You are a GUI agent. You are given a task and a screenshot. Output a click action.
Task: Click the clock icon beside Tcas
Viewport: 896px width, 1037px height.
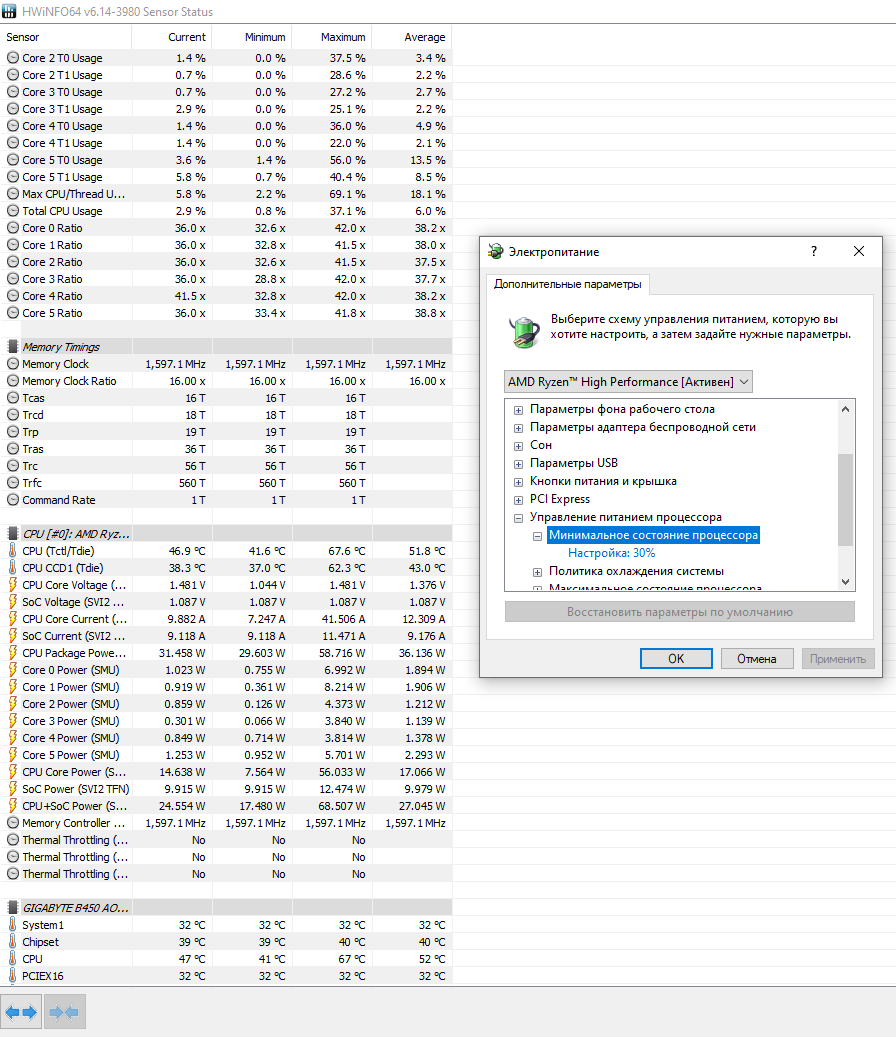pos(13,397)
